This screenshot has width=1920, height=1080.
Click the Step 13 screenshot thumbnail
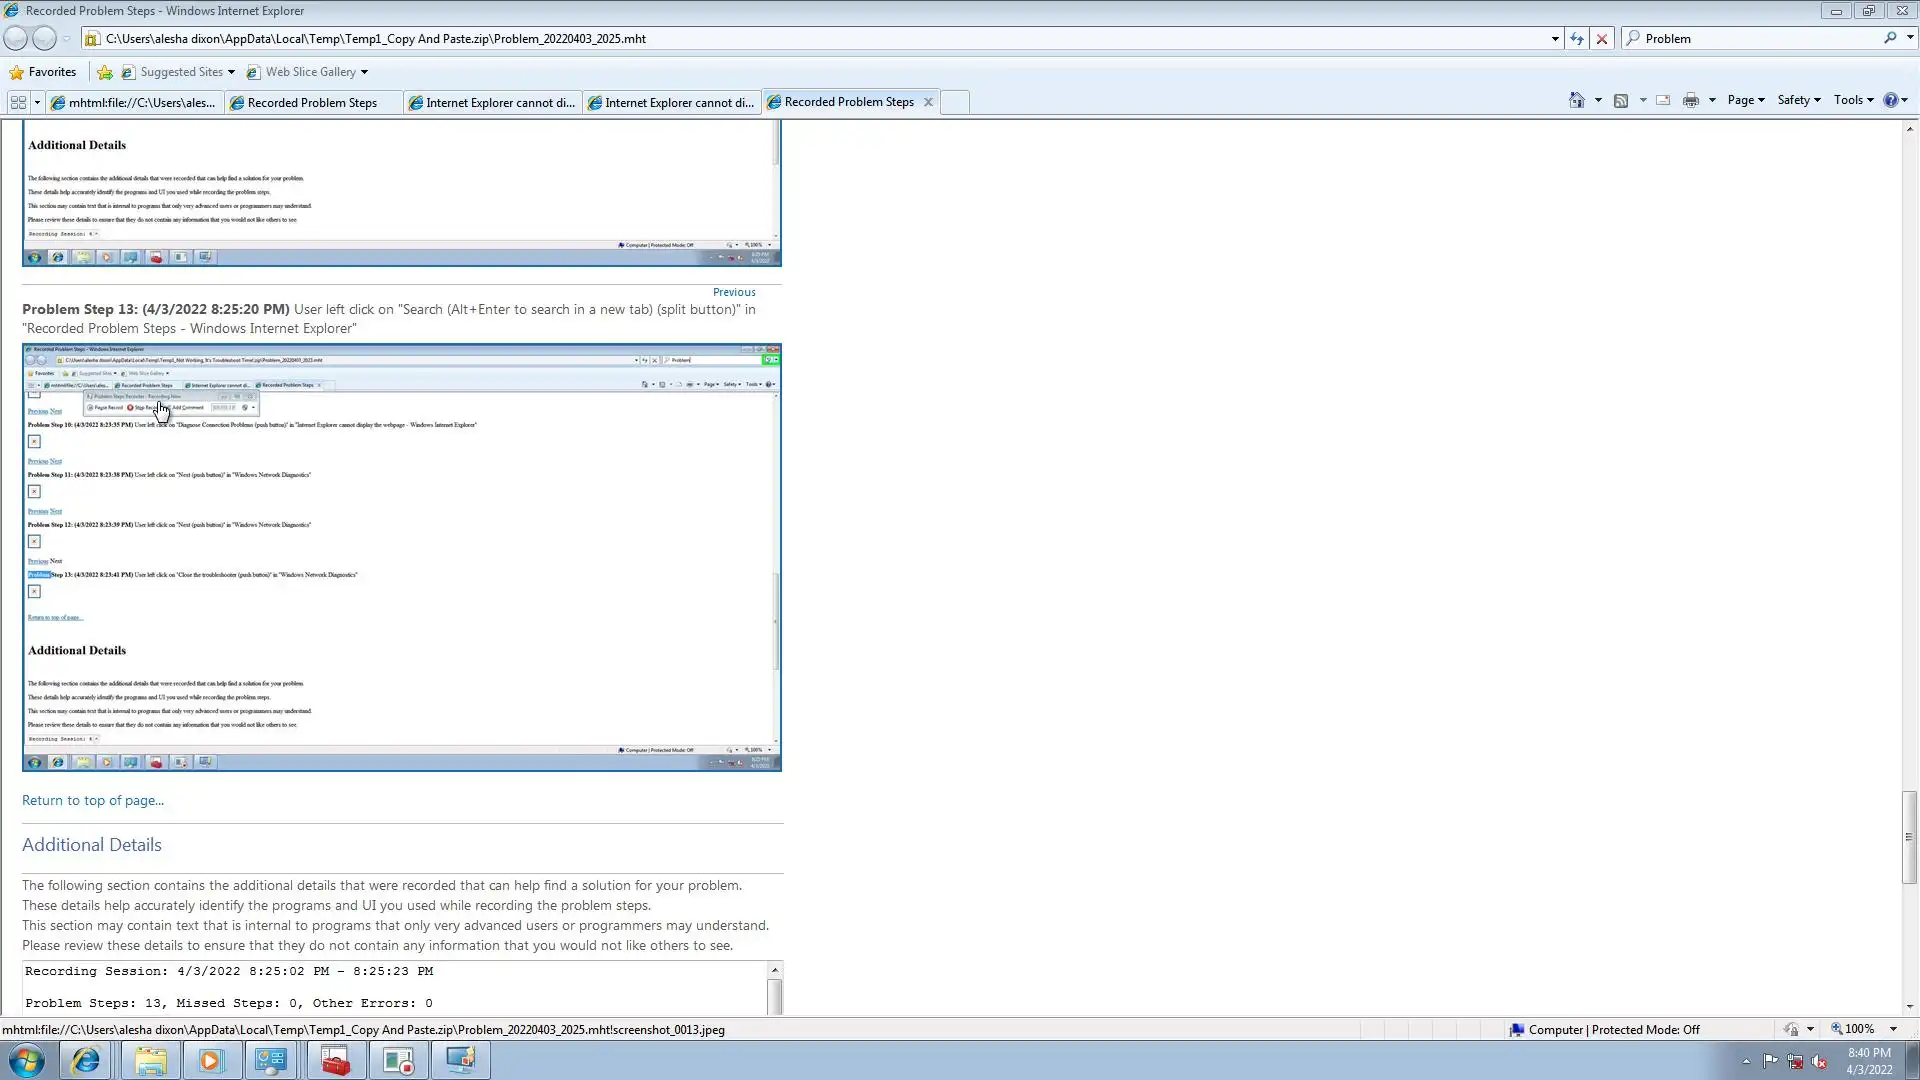[x=402, y=557]
